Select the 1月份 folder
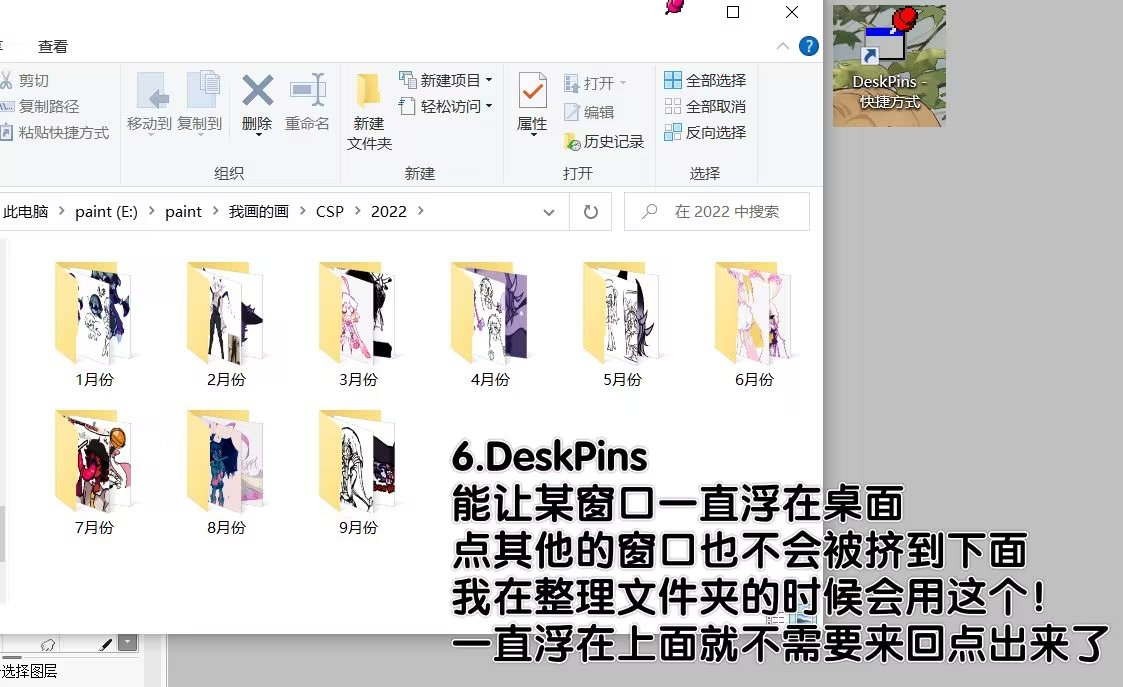 94,325
